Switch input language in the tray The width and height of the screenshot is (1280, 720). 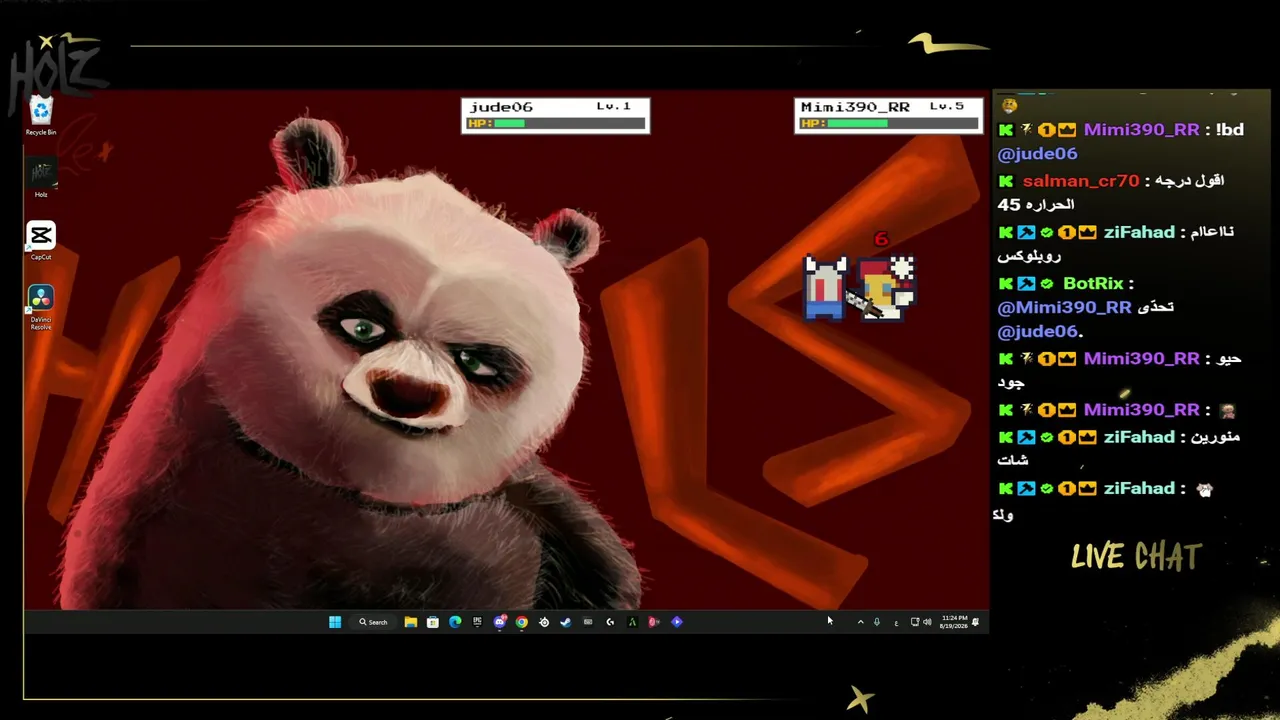[896, 622]
